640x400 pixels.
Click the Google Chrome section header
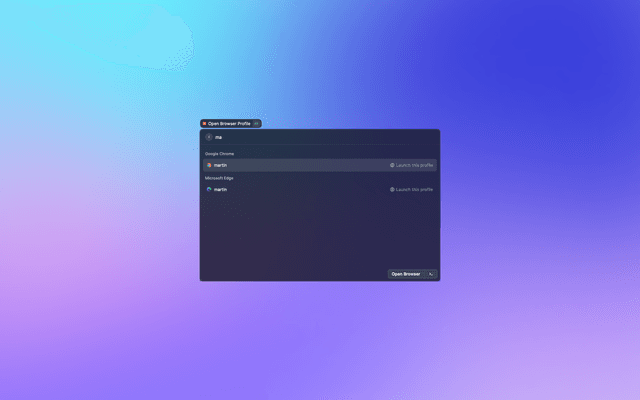[x=220, y=154]
